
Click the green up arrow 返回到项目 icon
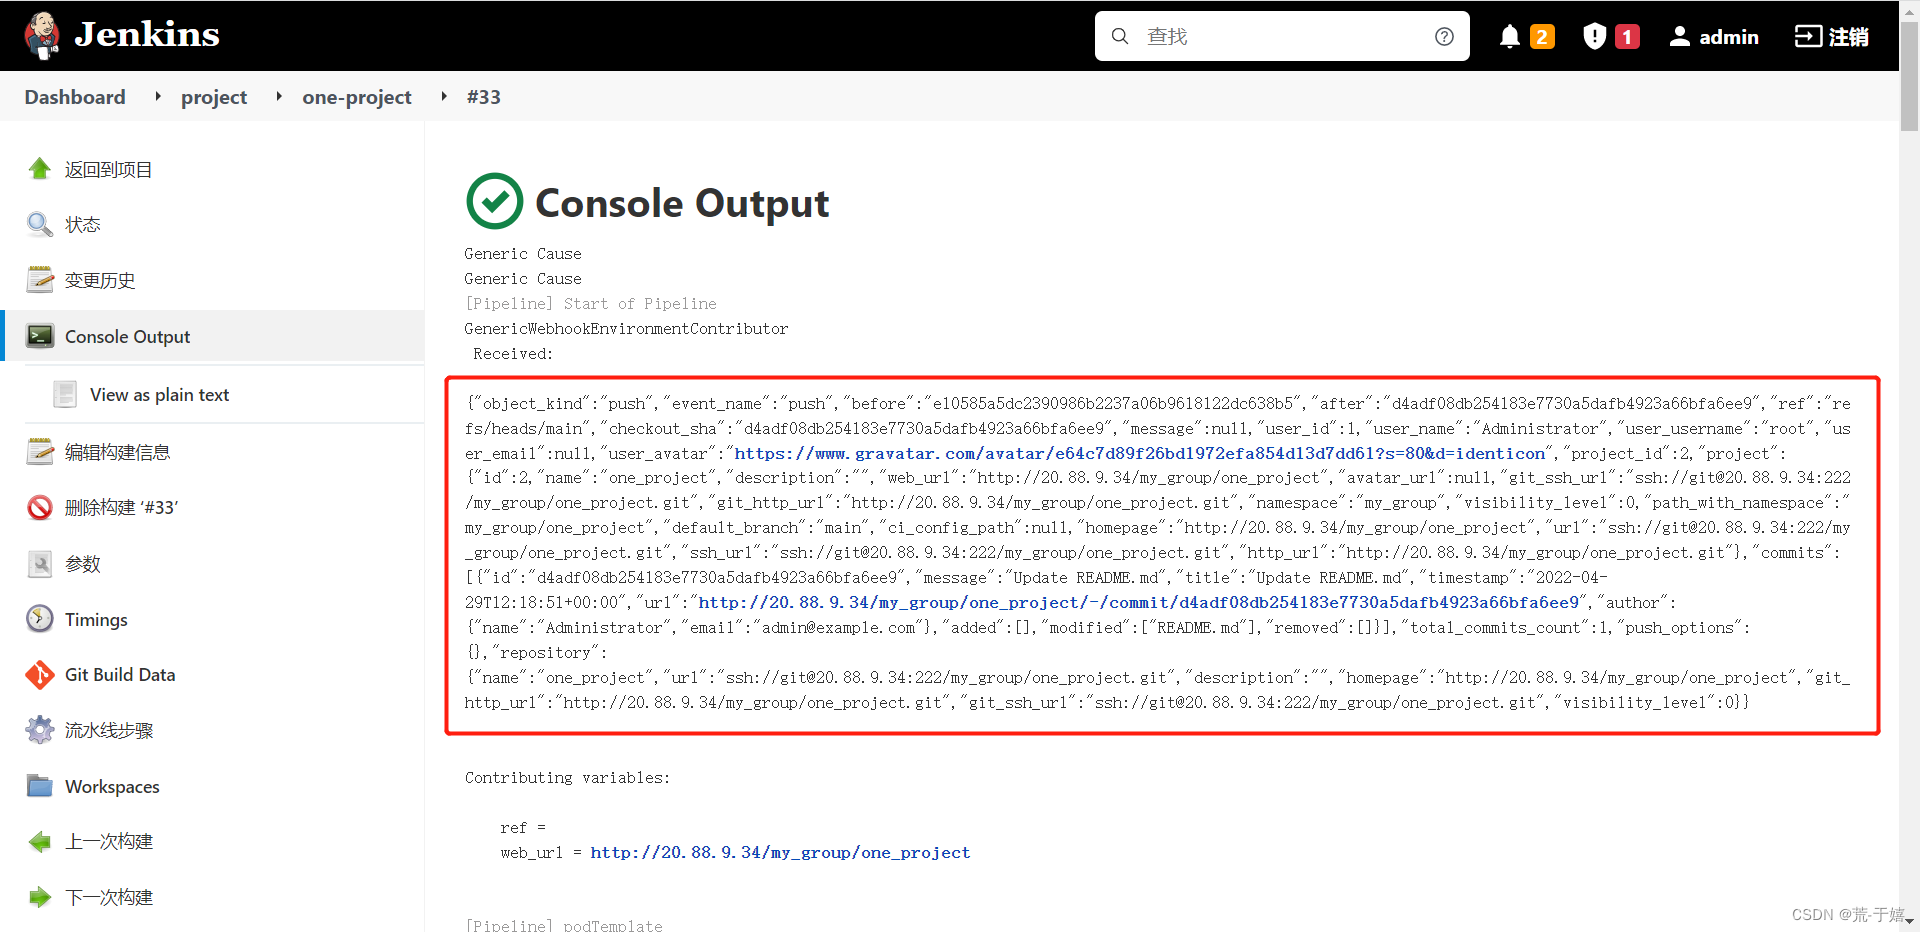point(40,169)
